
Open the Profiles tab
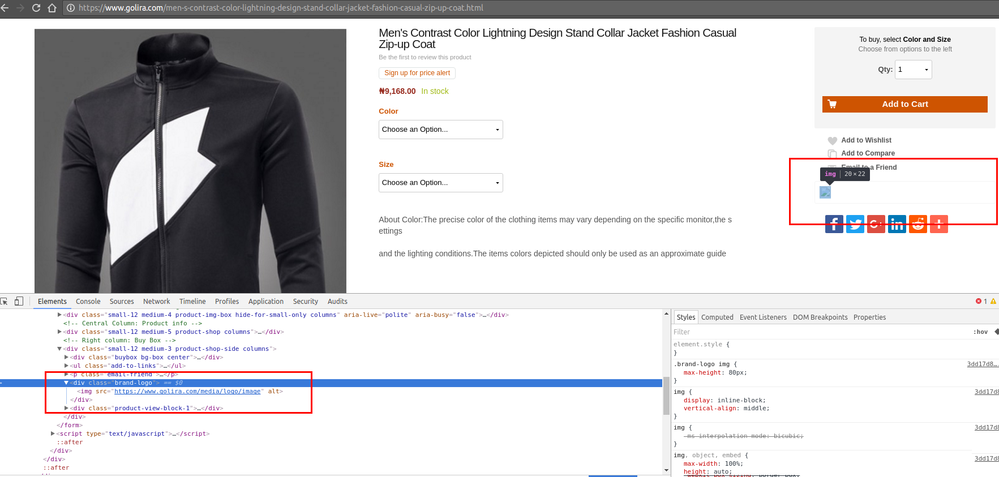click(227, 301)
